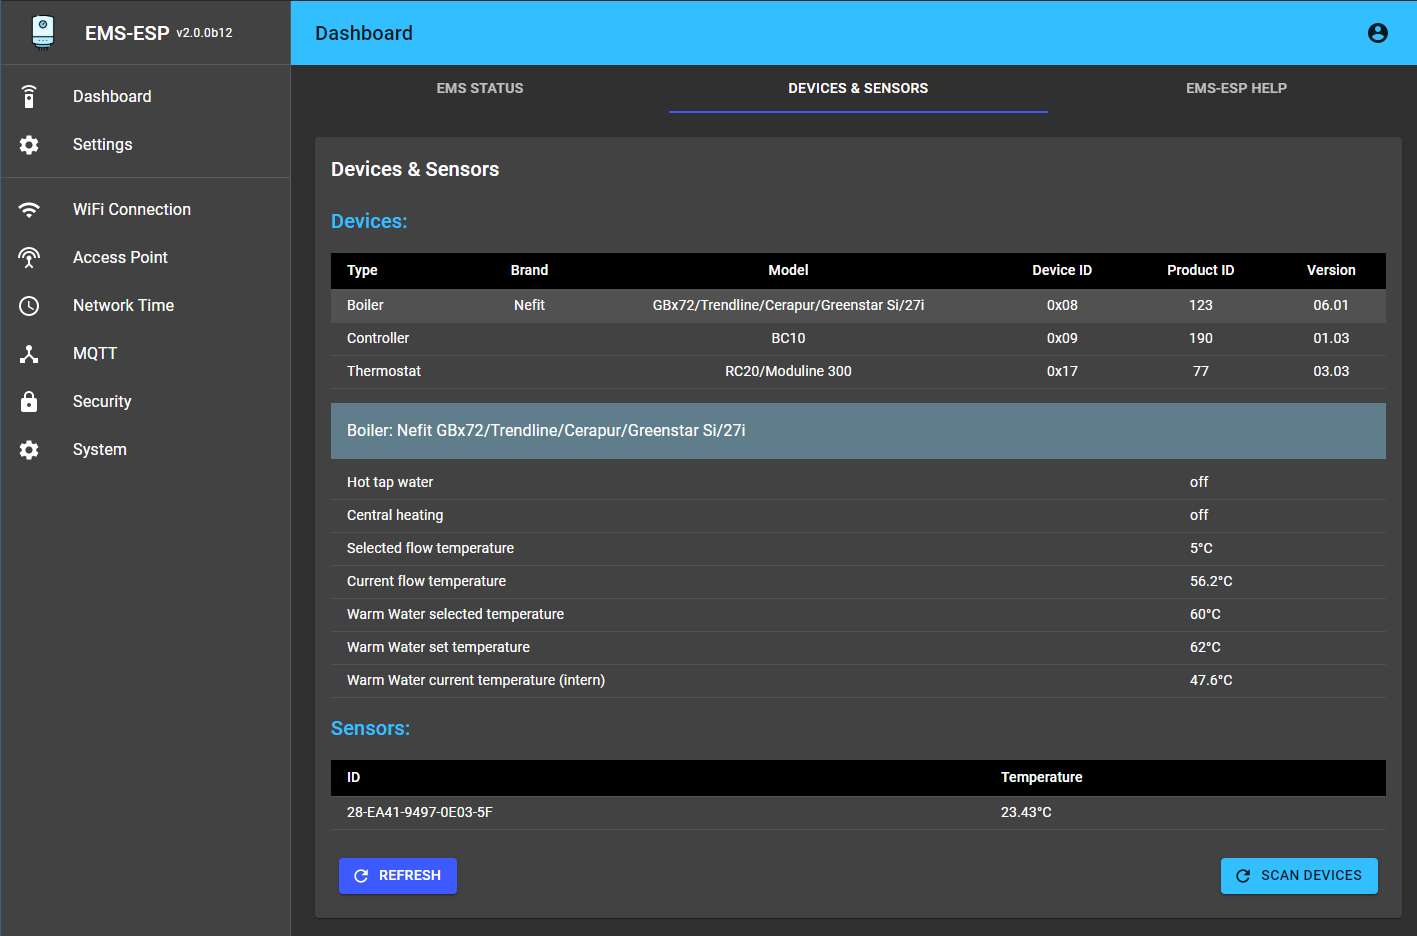
Task: Click the sensor 28-EA41-9497-0E03-5F row
Action: (x=857, y=813)
